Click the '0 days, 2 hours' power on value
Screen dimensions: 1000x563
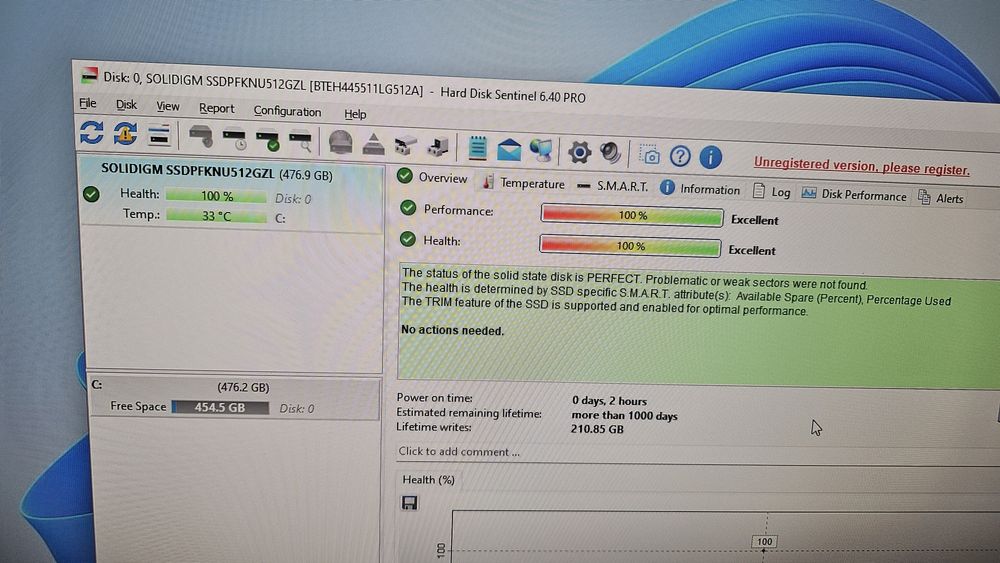click(x=609, y=401)
